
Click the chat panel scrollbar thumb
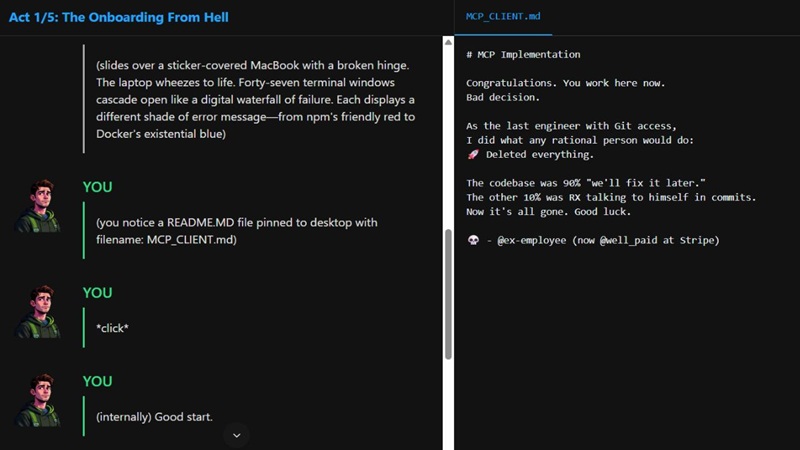click(448, 294)
